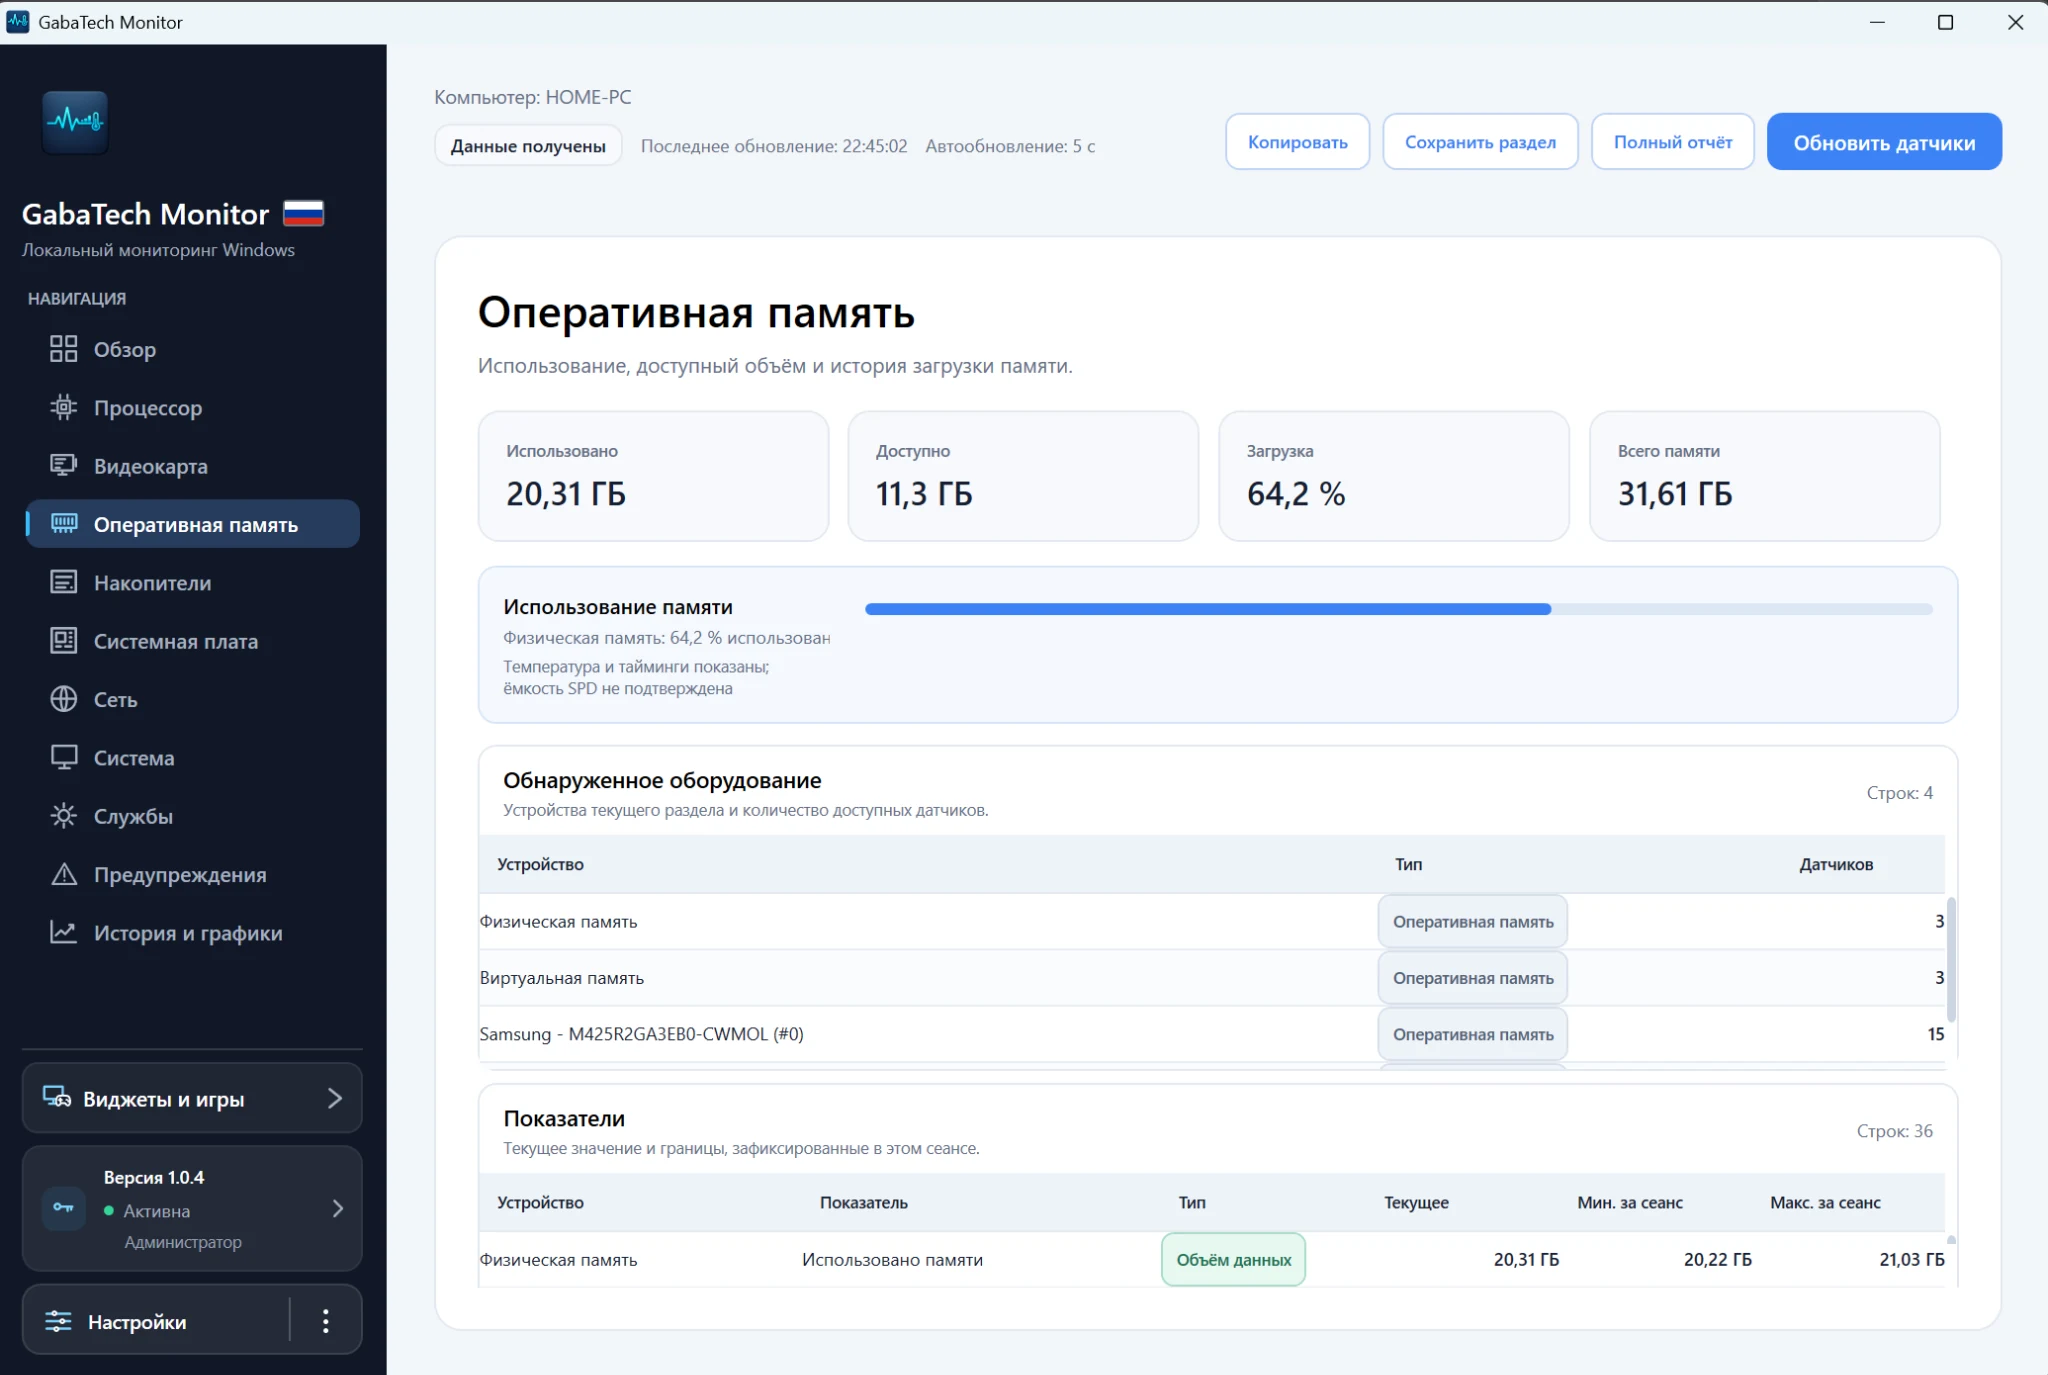2048x1375 pixels.
Task: Go to Накопители section
Action: (x=192, y=582)
